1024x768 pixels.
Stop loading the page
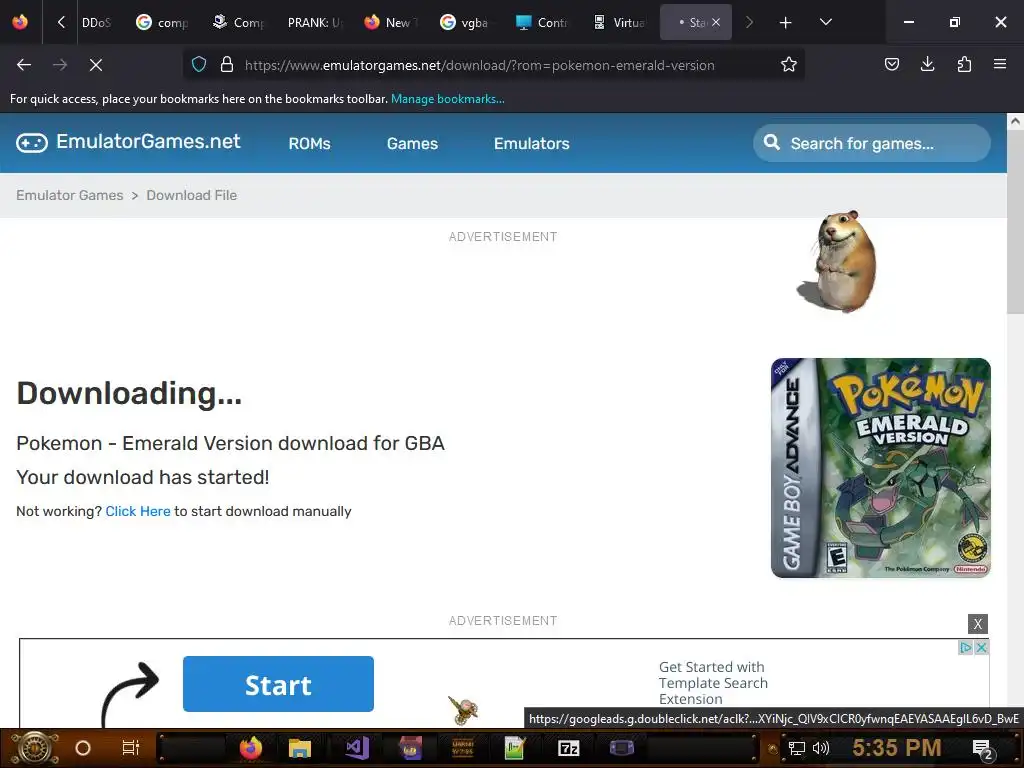95,65
